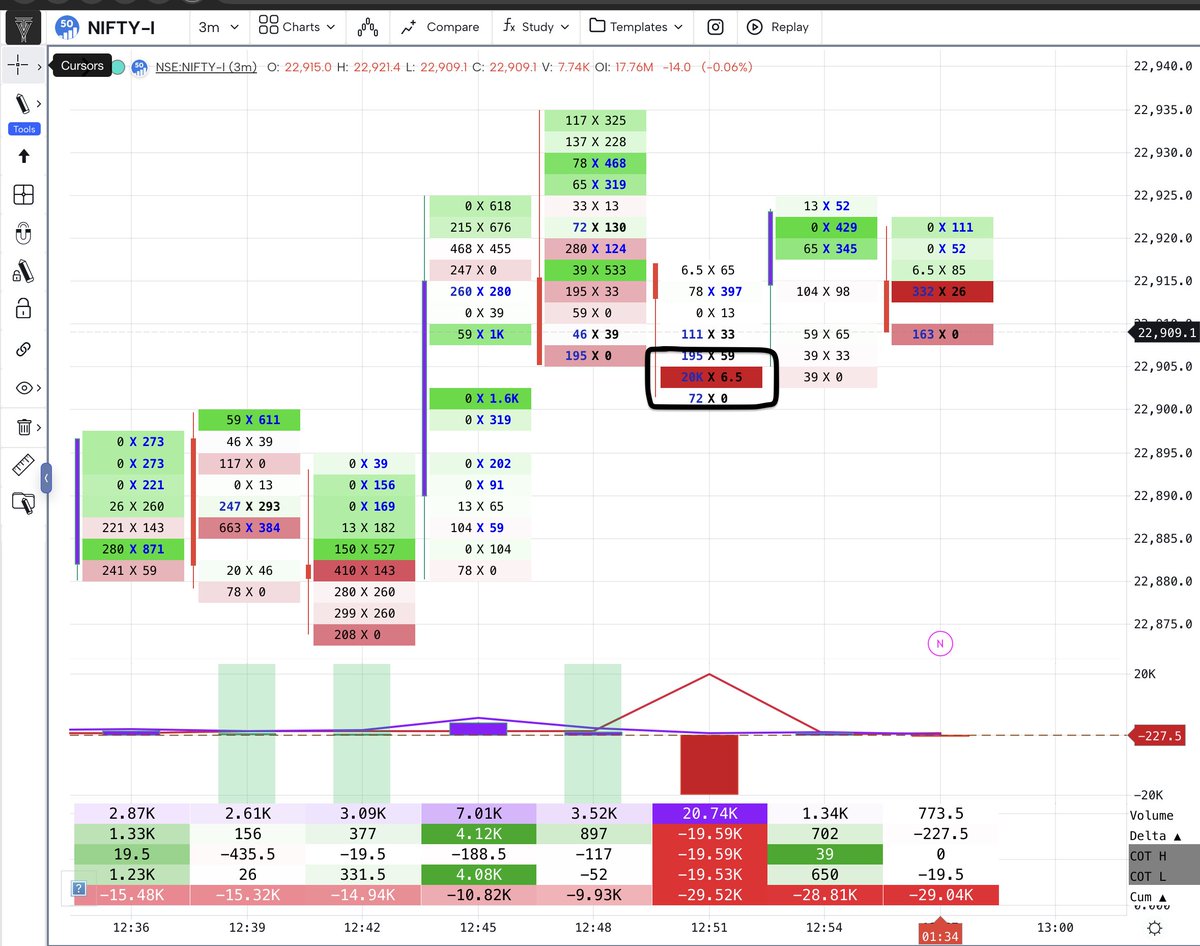Viewport: 1200px width, 946px height.
Task: Click the camera snapshot icon
Action: pos(715,27)
